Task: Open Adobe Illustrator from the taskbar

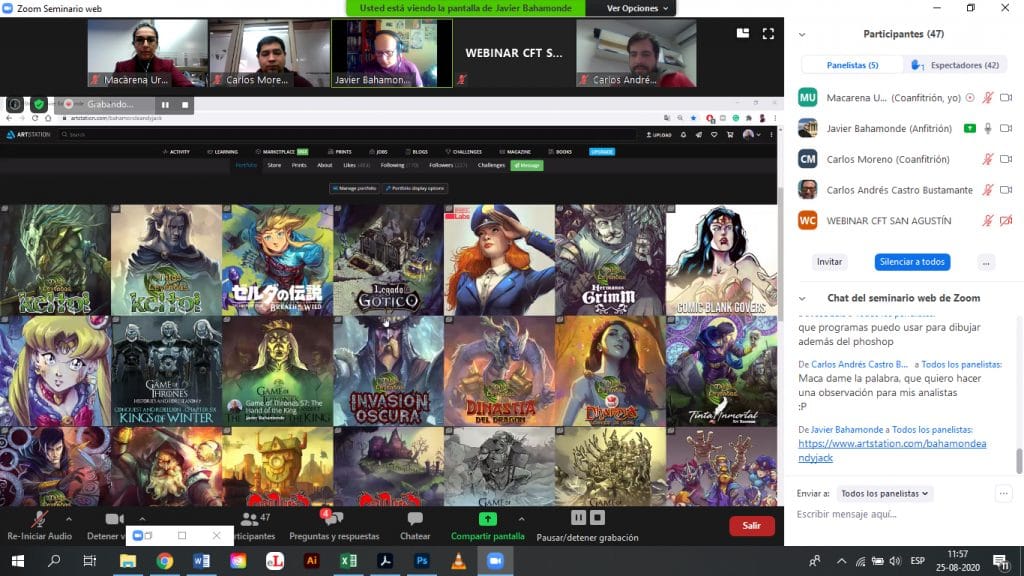Action: click(312, 561)
